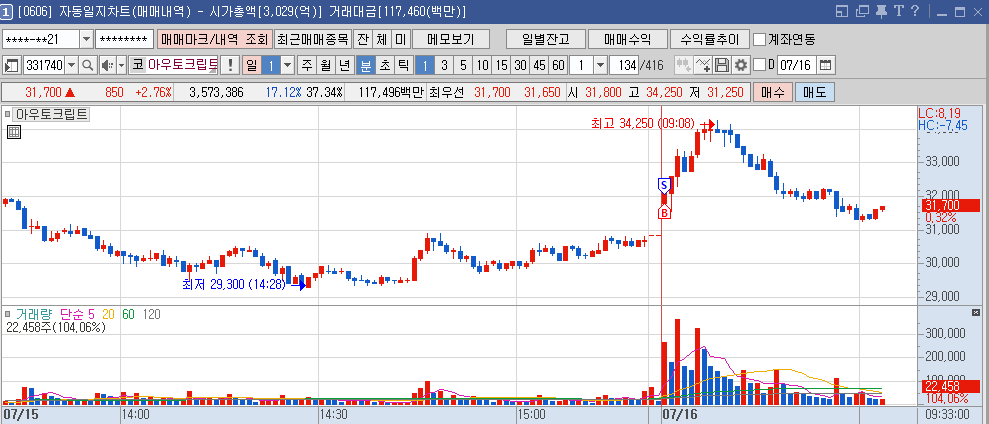This screenshot has height=424, width=989.
Task: Click the screen layout icon left of stock code
Action: click(x=11, y=65)
